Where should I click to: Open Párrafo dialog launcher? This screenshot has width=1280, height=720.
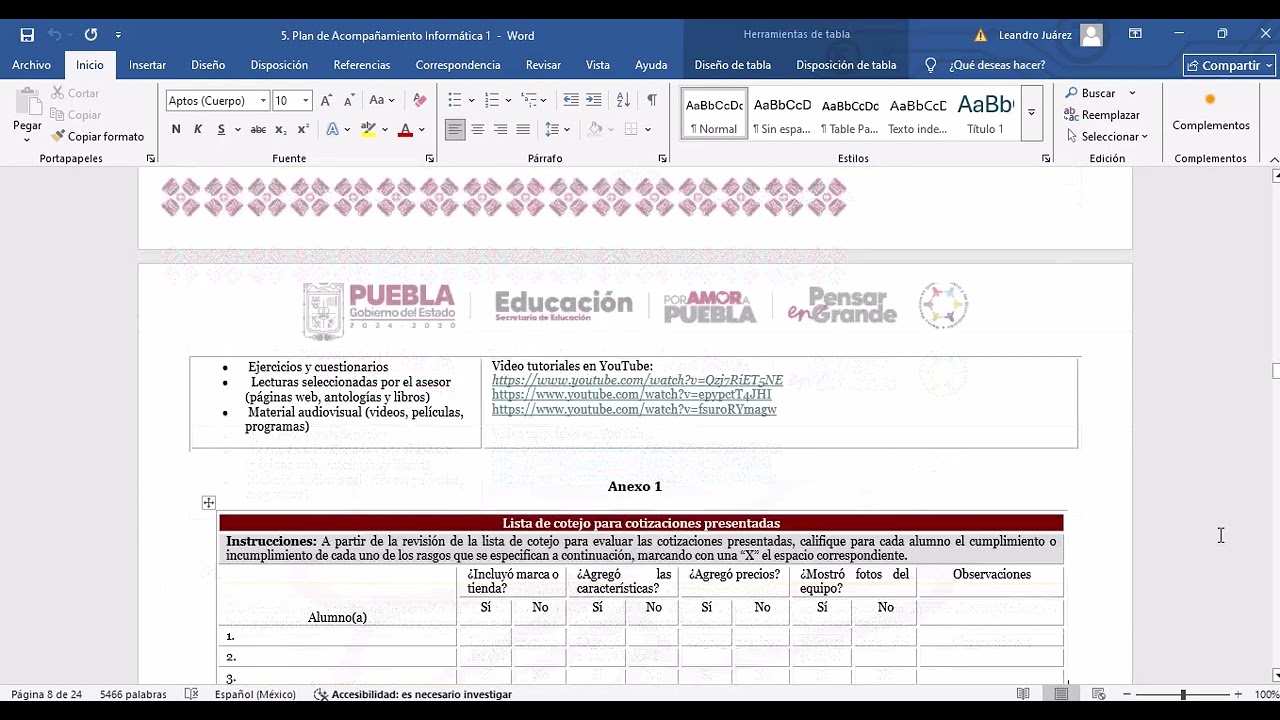662,159
